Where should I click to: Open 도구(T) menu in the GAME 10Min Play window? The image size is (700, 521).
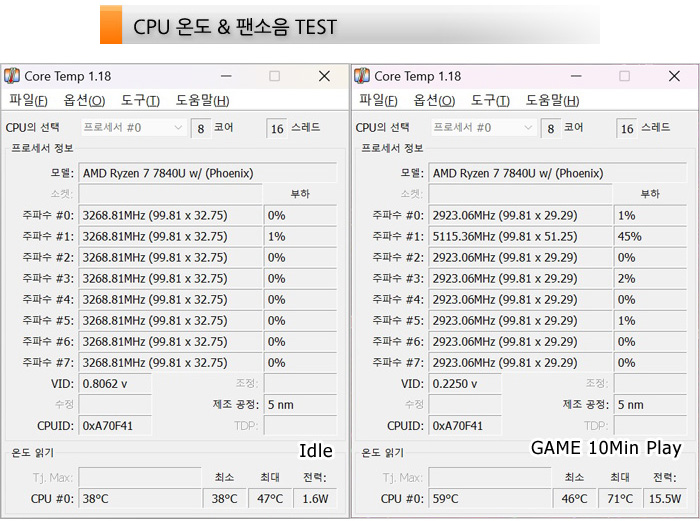pos(490,100)
